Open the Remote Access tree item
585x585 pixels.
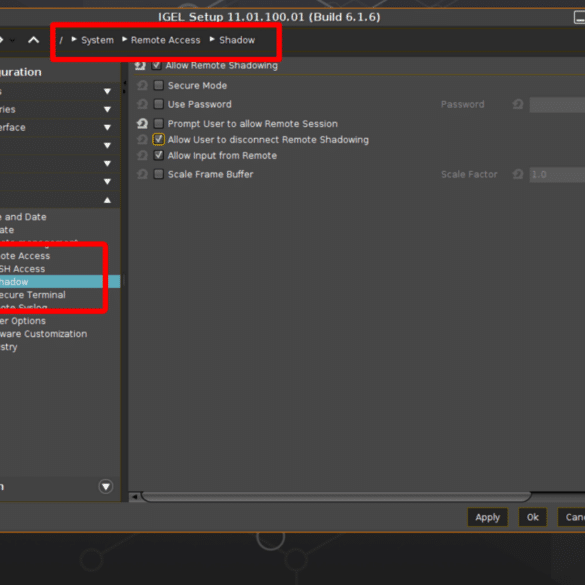[x=25, y=256]
